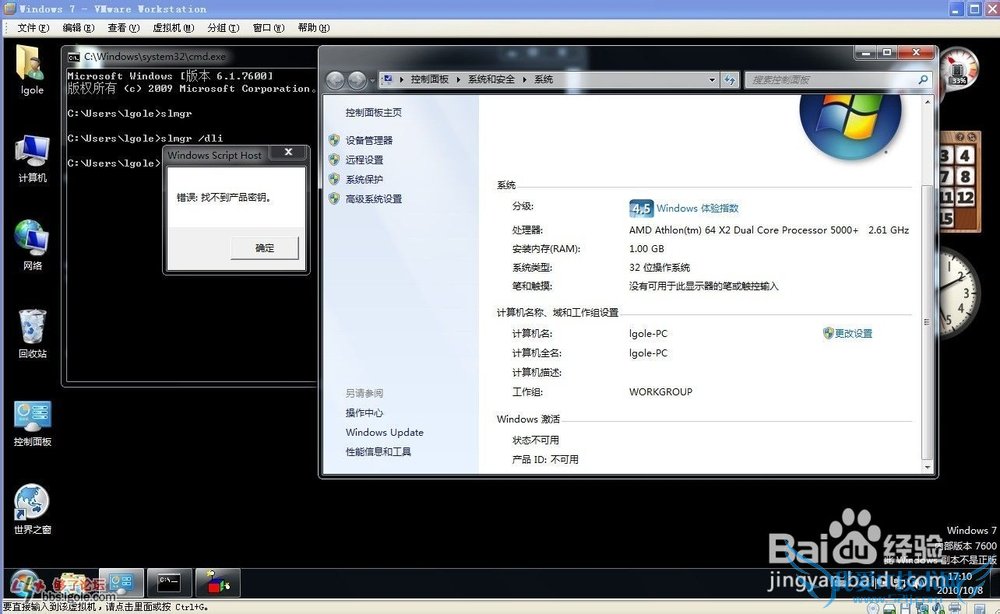The width and height of the screenshot is (1000, 614).
Task: Click the back arrow in System window
Action: [x=335, y=80]
